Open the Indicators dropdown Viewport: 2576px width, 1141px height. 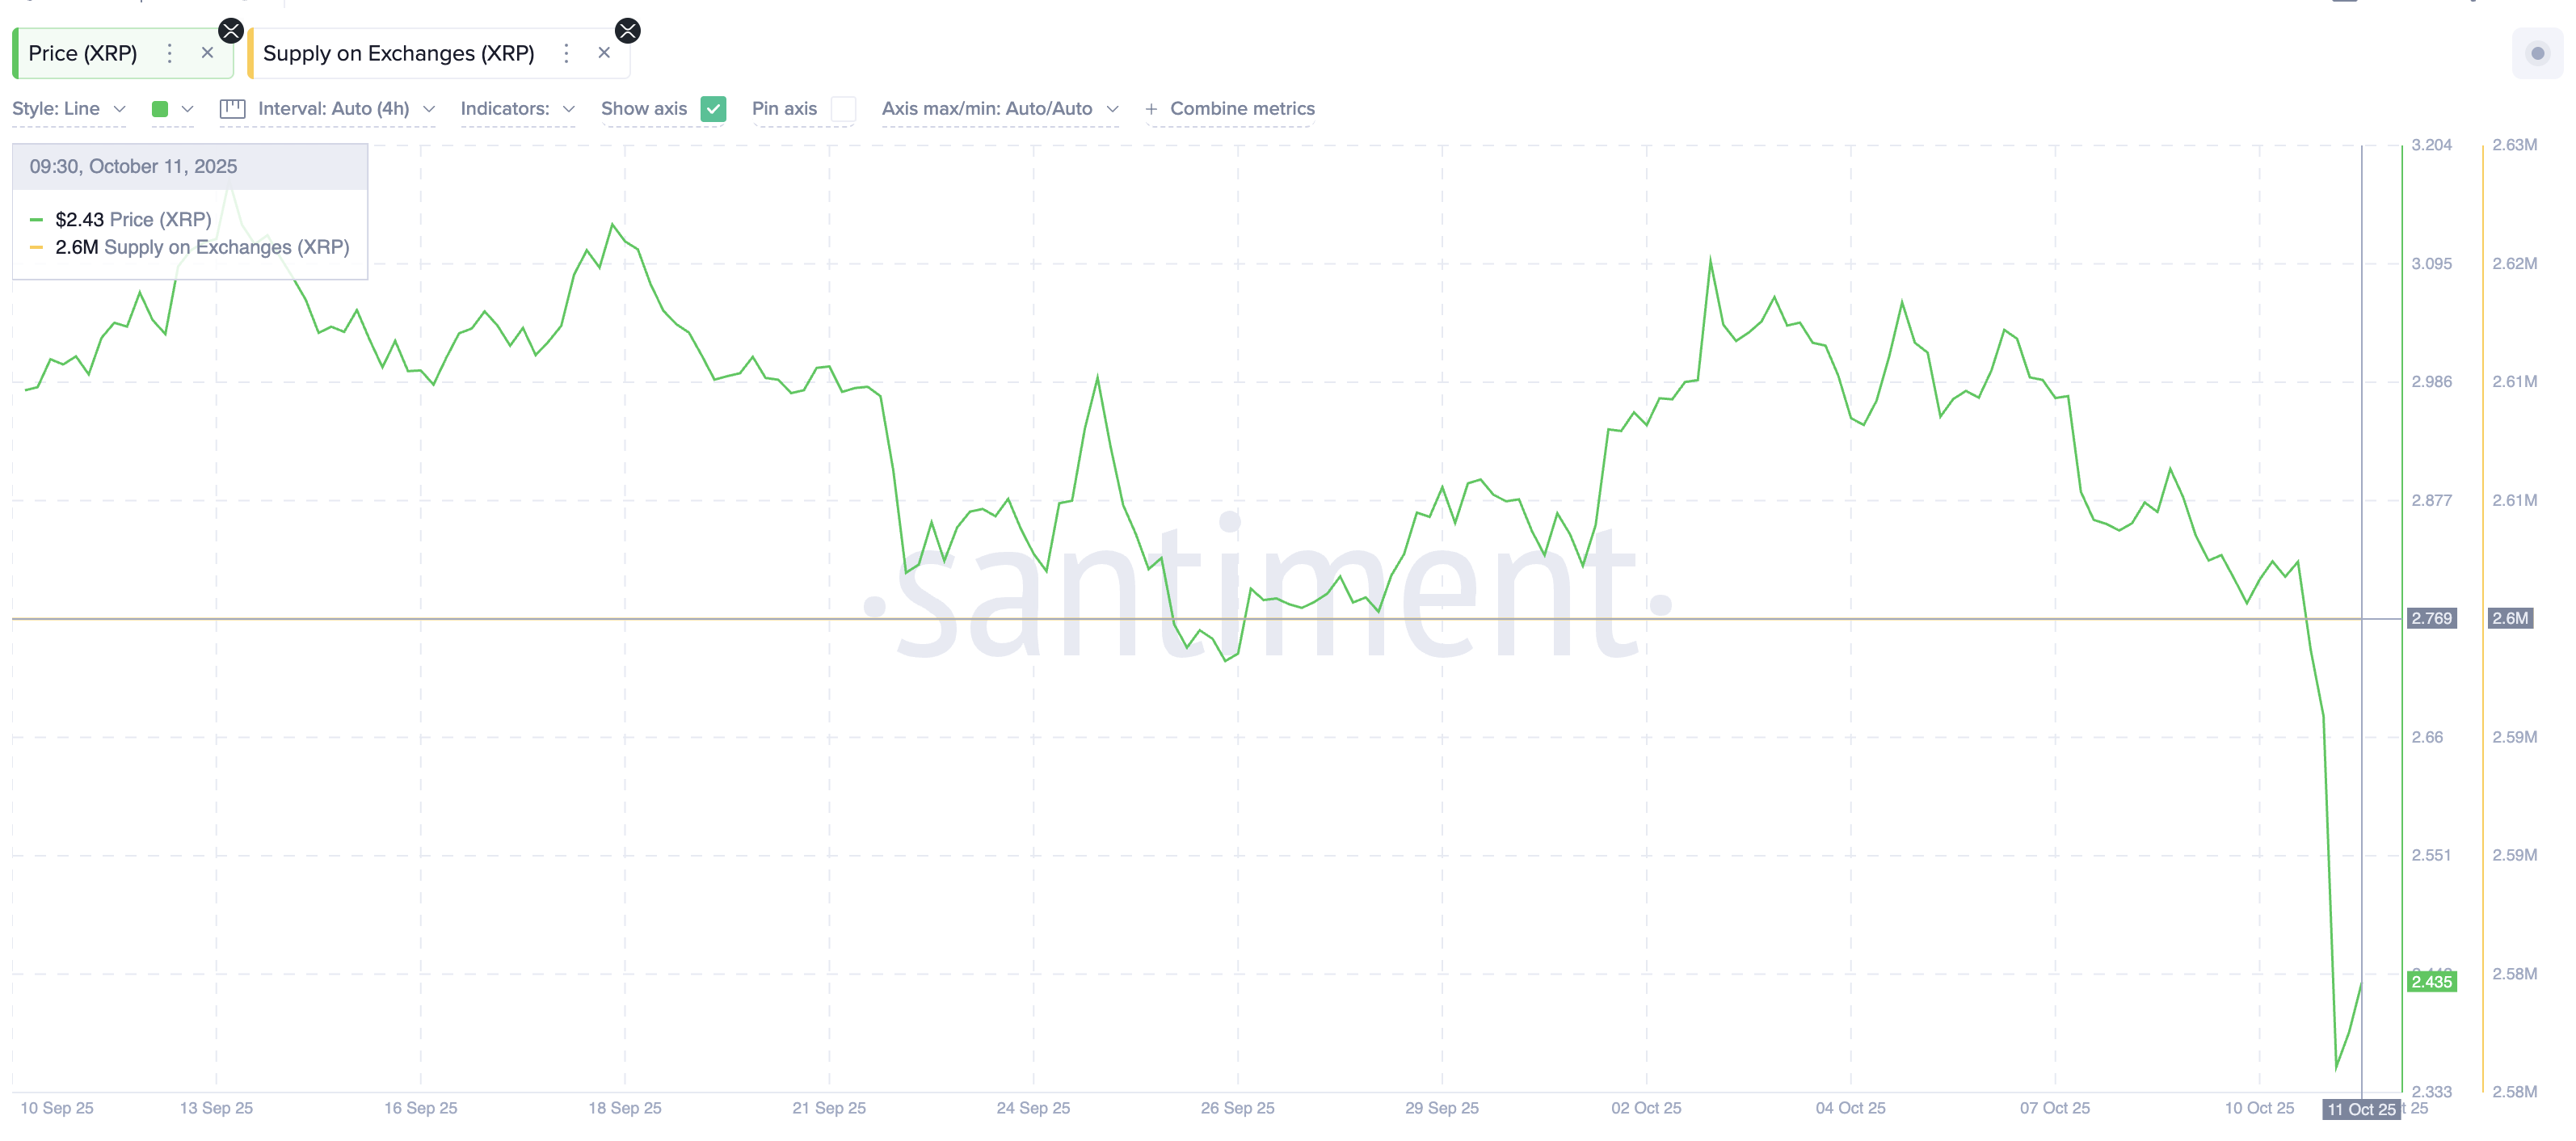click(x=517, y=109)
